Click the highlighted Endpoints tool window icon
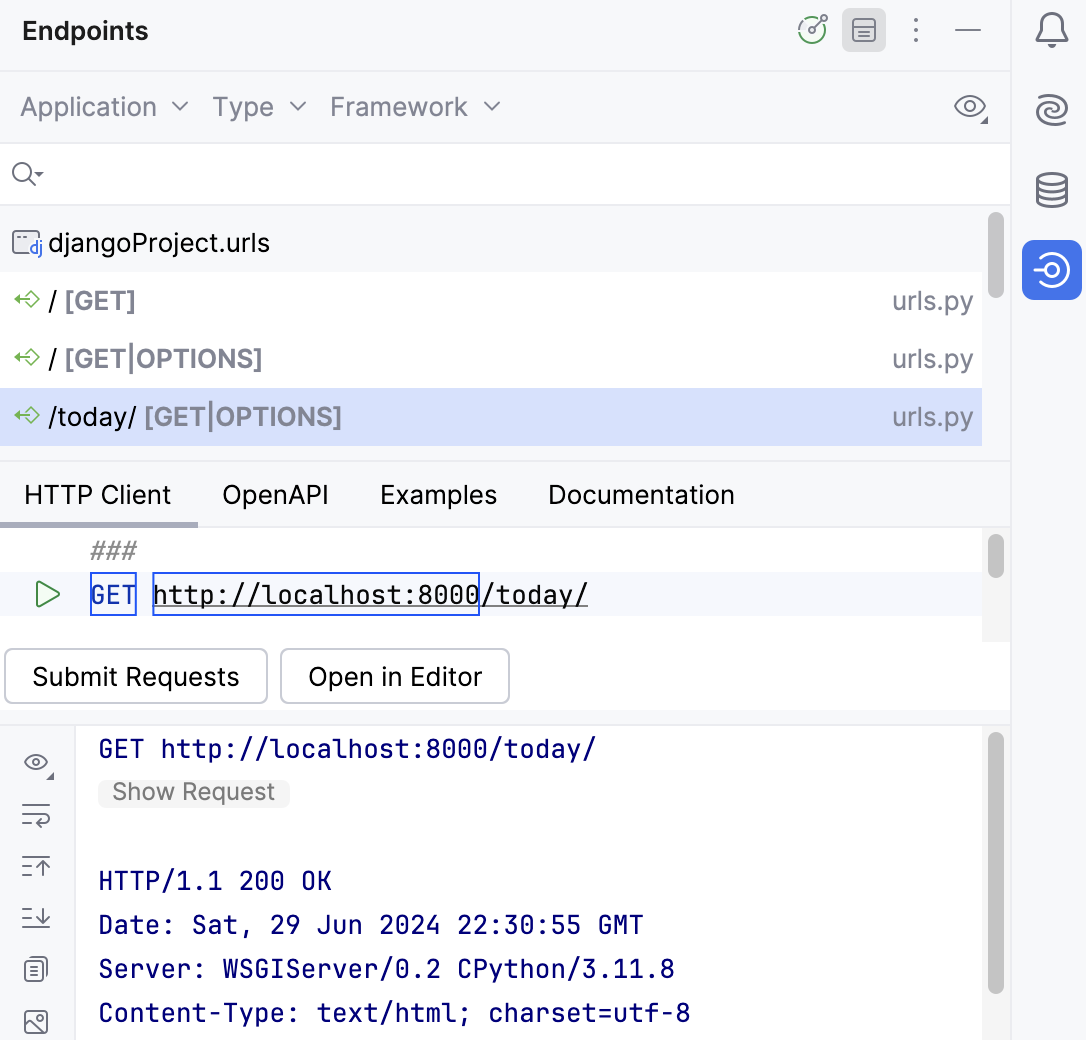Viewport: 1086px width, 1040px height. point(1051,270)
